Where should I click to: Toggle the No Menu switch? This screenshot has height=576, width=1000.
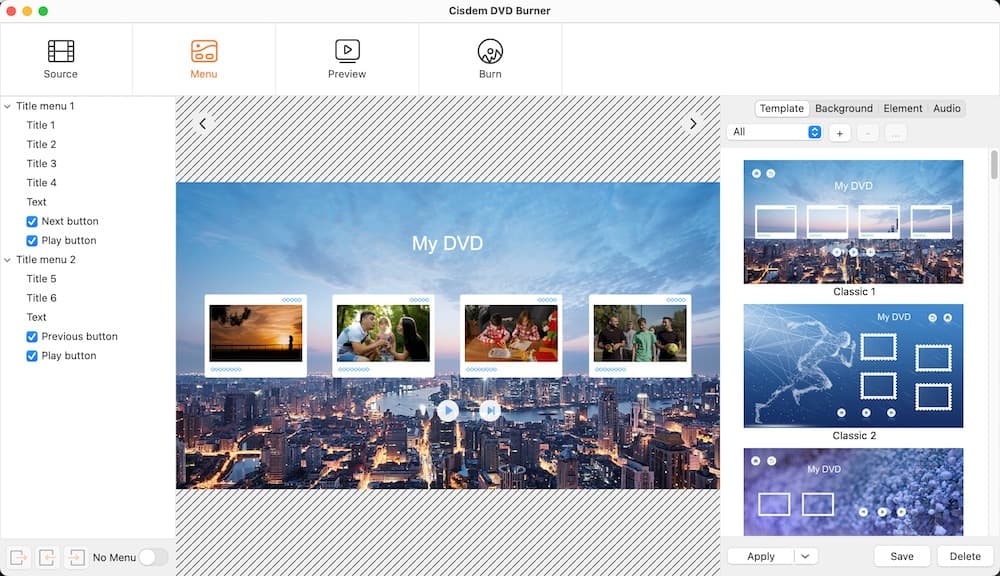tap(153, 557)
